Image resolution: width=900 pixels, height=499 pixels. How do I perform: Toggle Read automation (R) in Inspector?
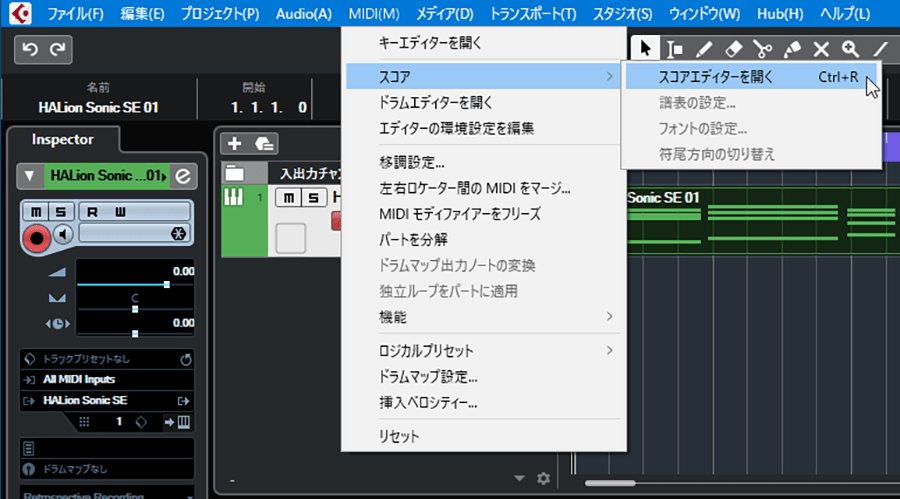pos(92,212)
